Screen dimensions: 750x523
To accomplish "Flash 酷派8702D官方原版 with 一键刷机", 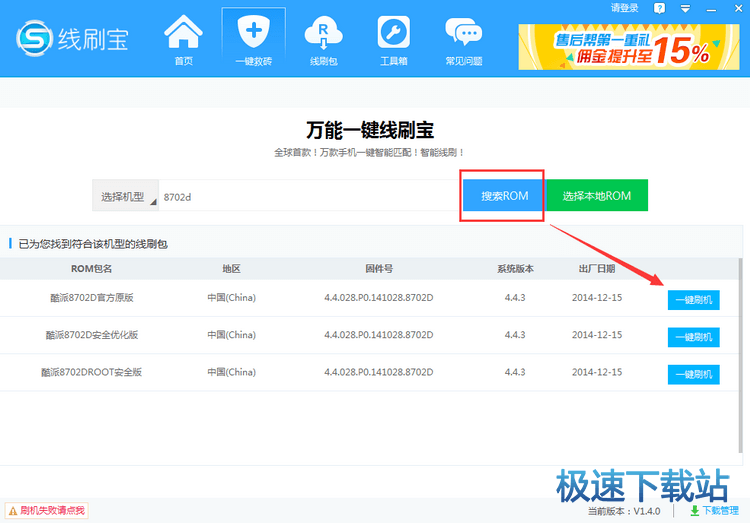I will (693, 299).
